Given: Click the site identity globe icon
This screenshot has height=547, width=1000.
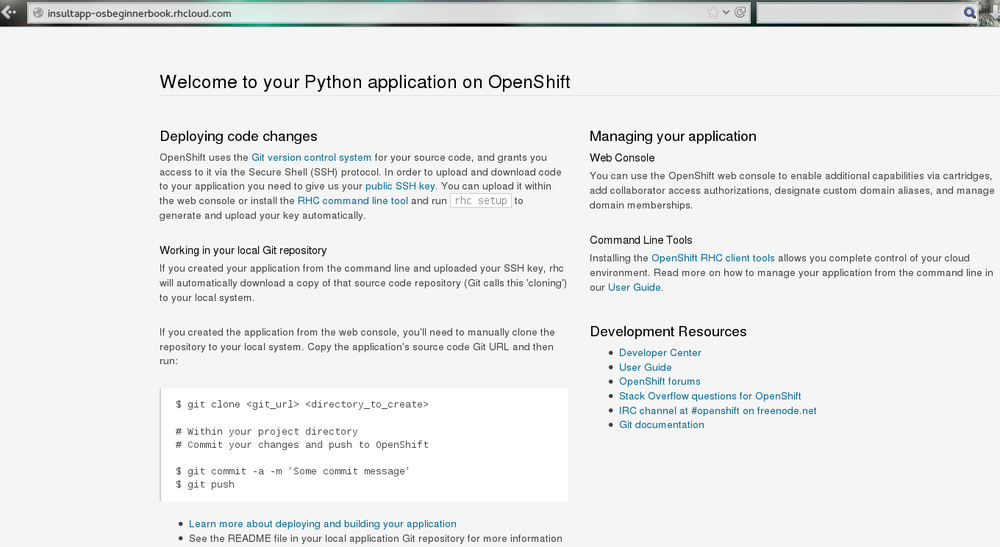Looking at the screenshot, I should pos(38,13).
